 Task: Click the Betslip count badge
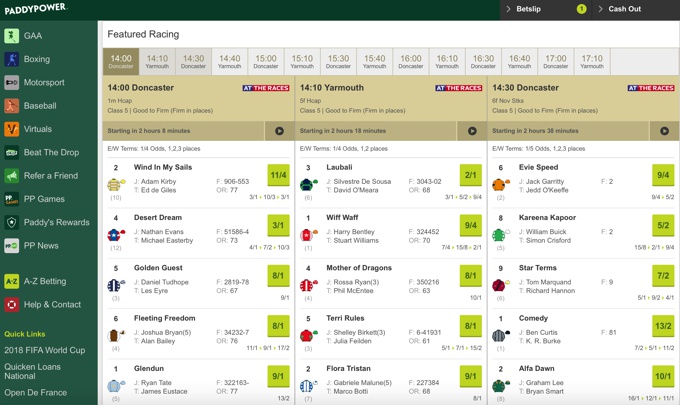tap(582, 9)
